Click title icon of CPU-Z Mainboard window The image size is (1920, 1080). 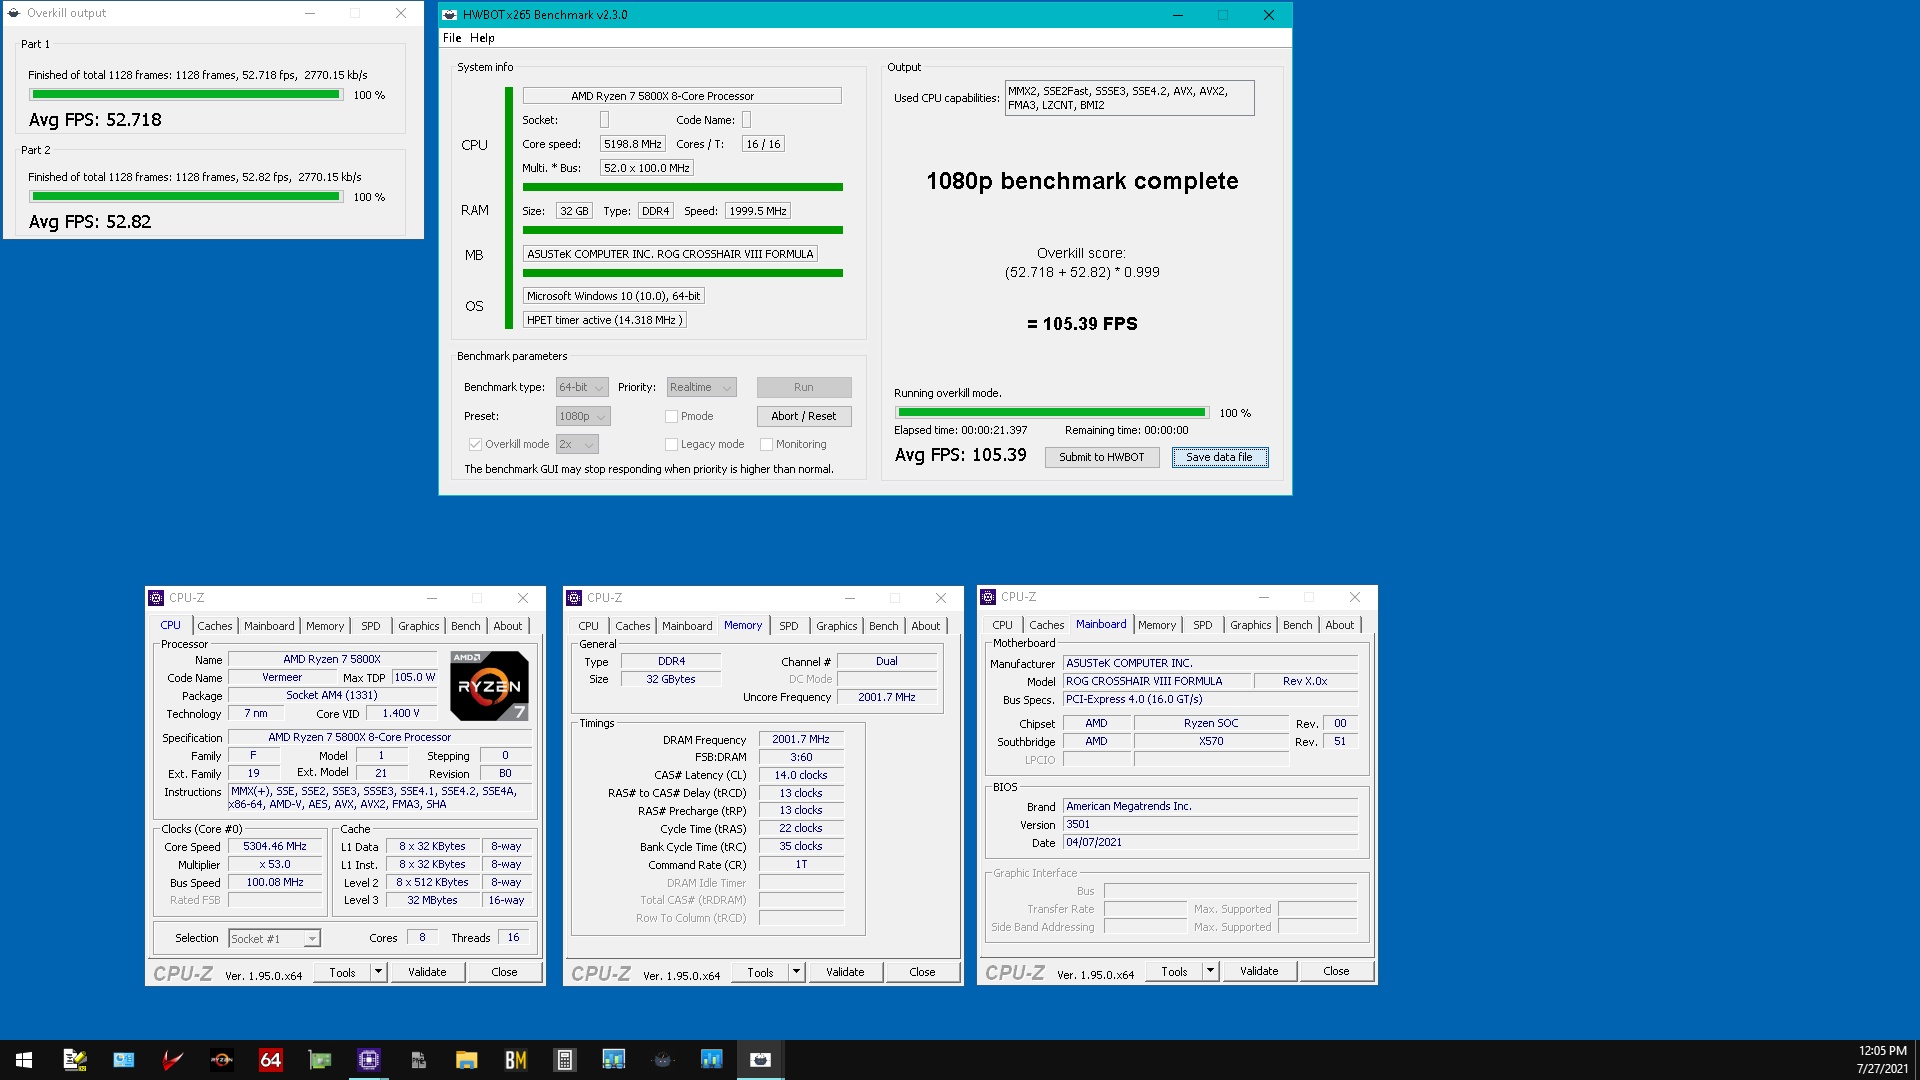pos(988,597)
